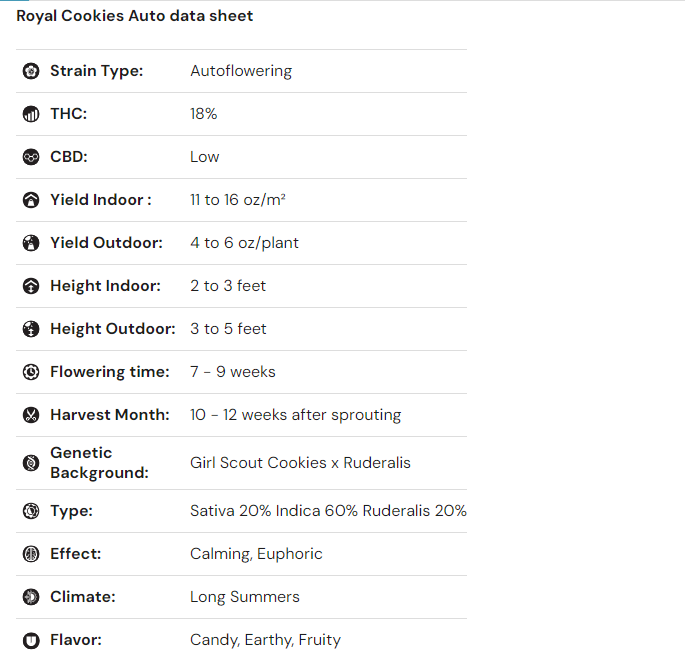
Task: Click the Flowering time clock icon
Action: click(x=31, y=372)
